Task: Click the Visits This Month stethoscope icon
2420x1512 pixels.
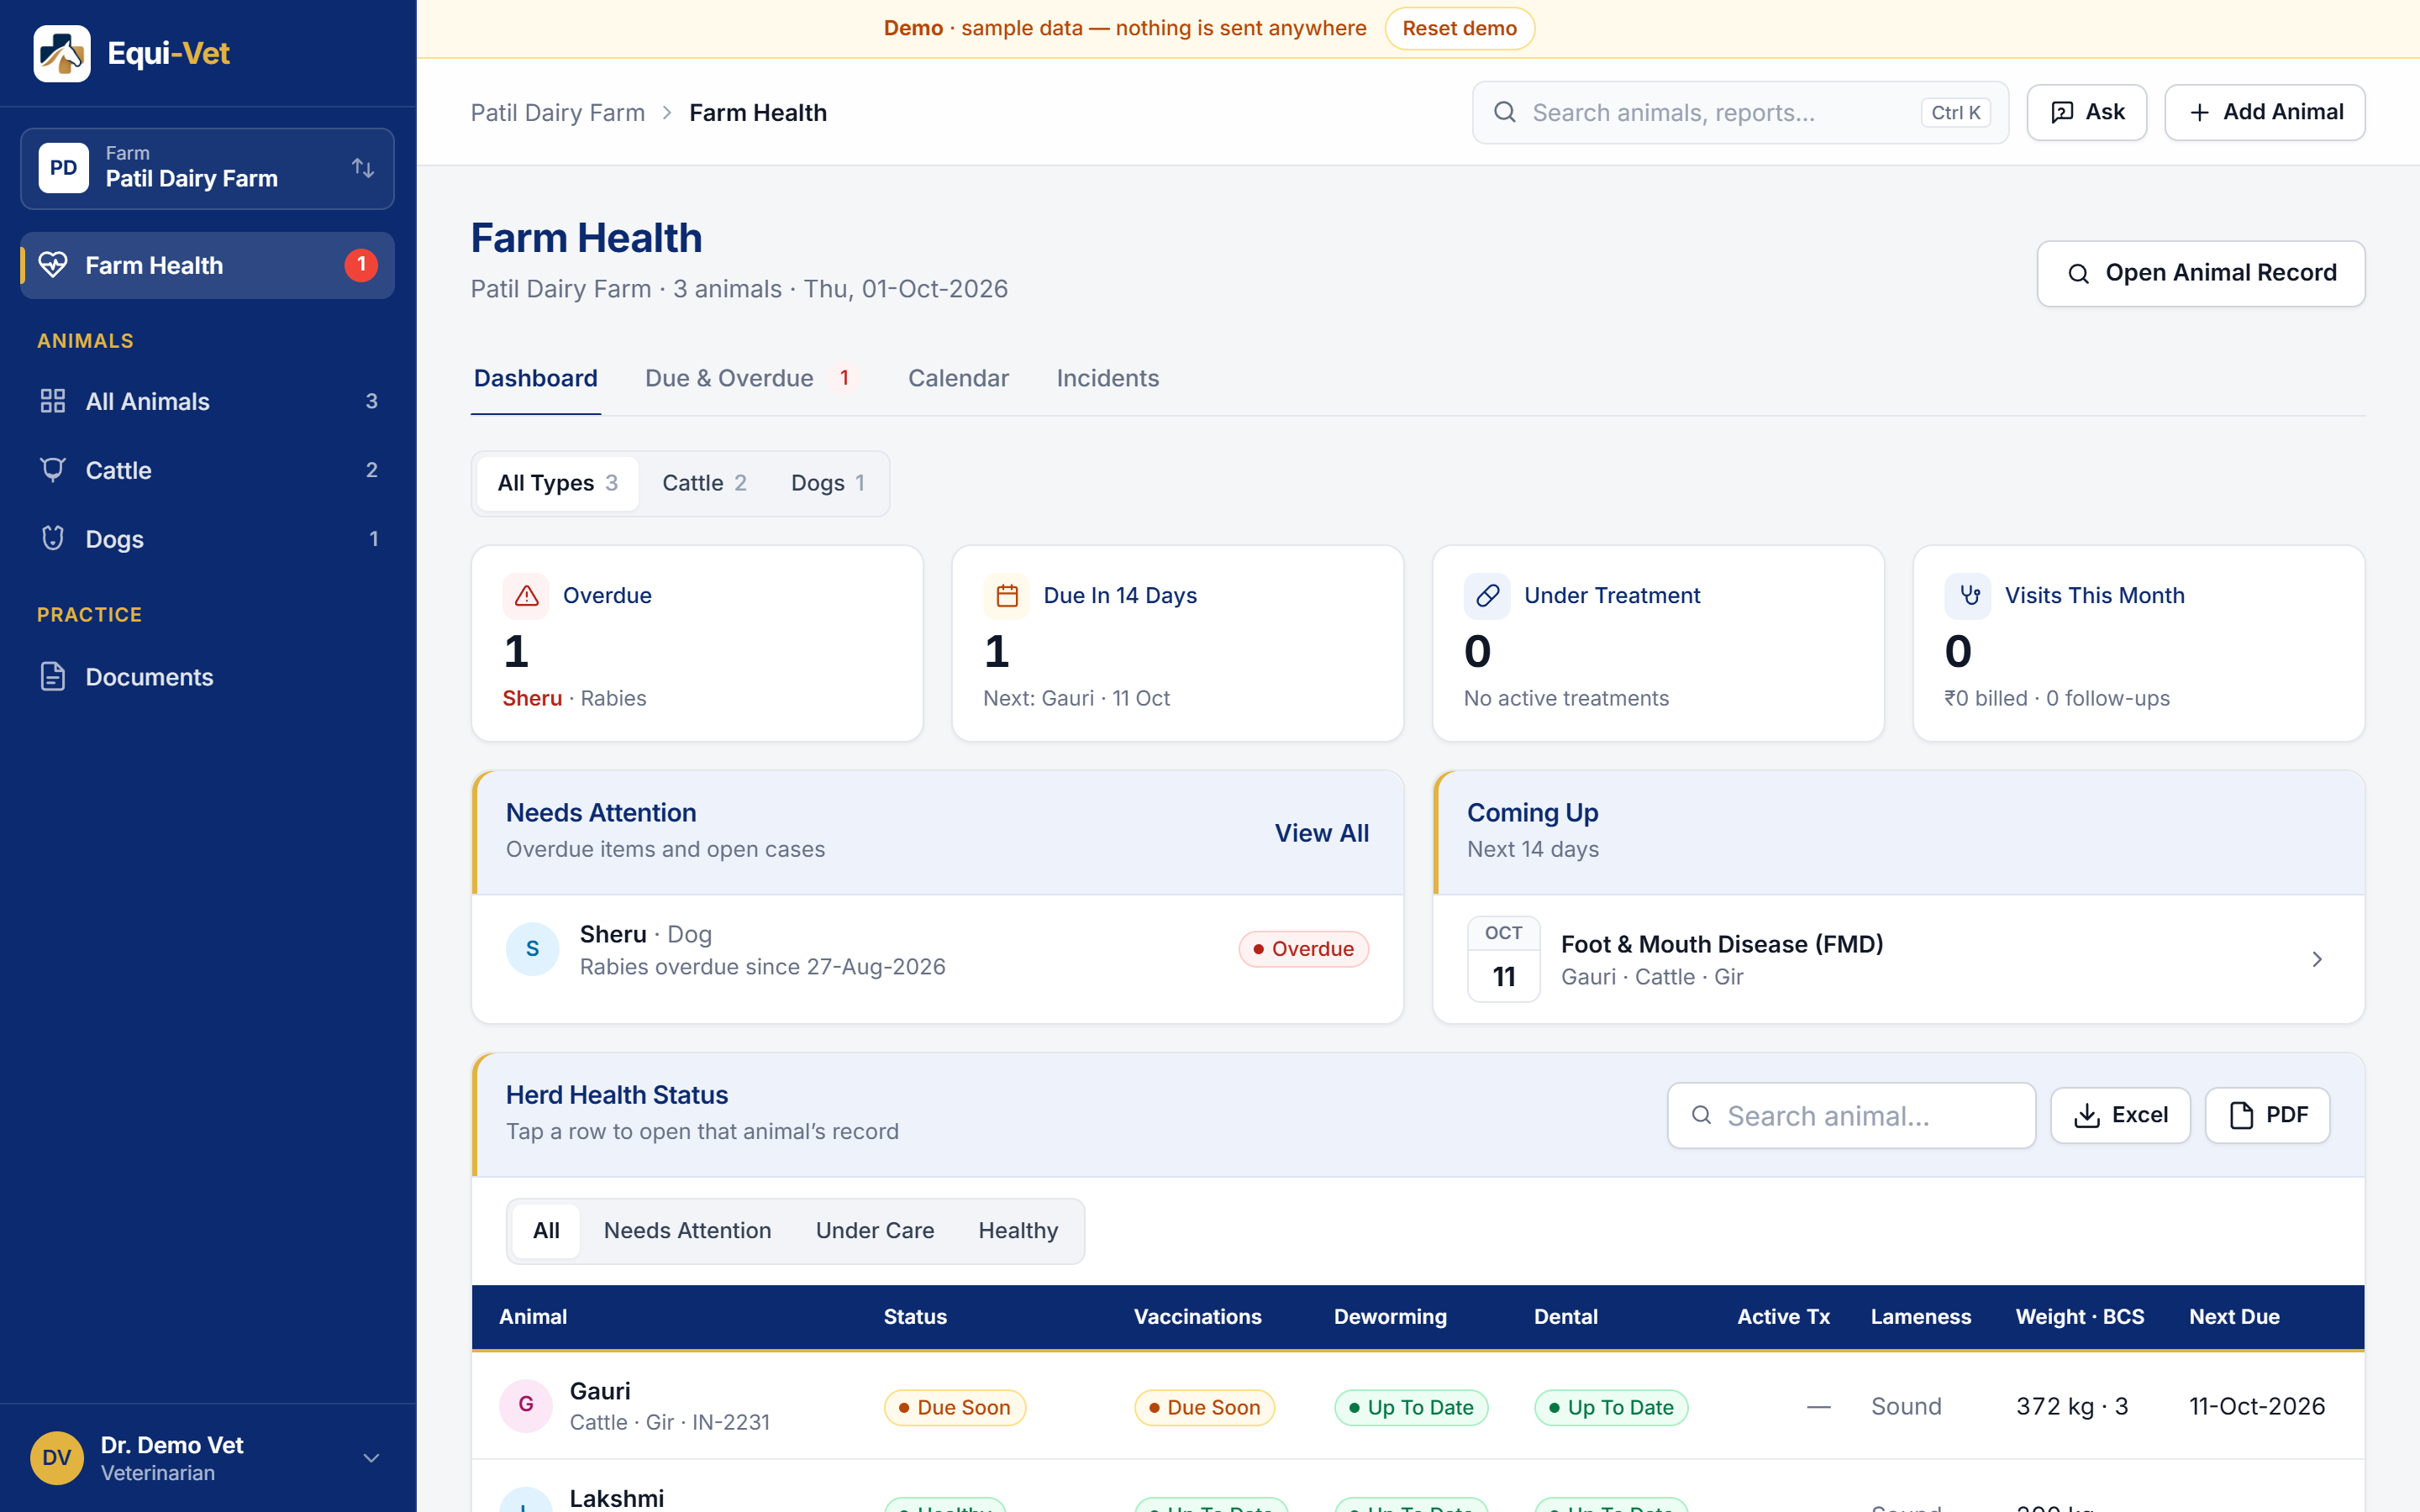Action: [x=1968, y=596]
